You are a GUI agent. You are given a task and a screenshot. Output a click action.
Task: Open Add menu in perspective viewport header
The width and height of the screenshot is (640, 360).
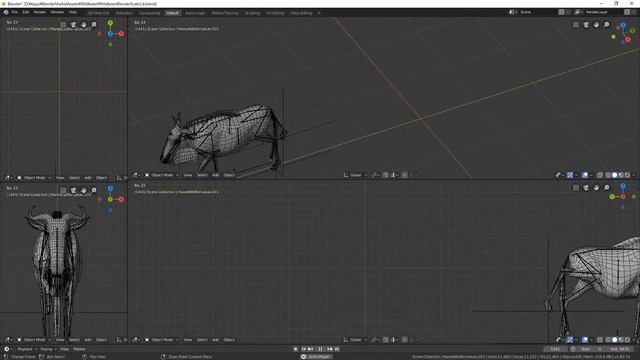[216, 175]
